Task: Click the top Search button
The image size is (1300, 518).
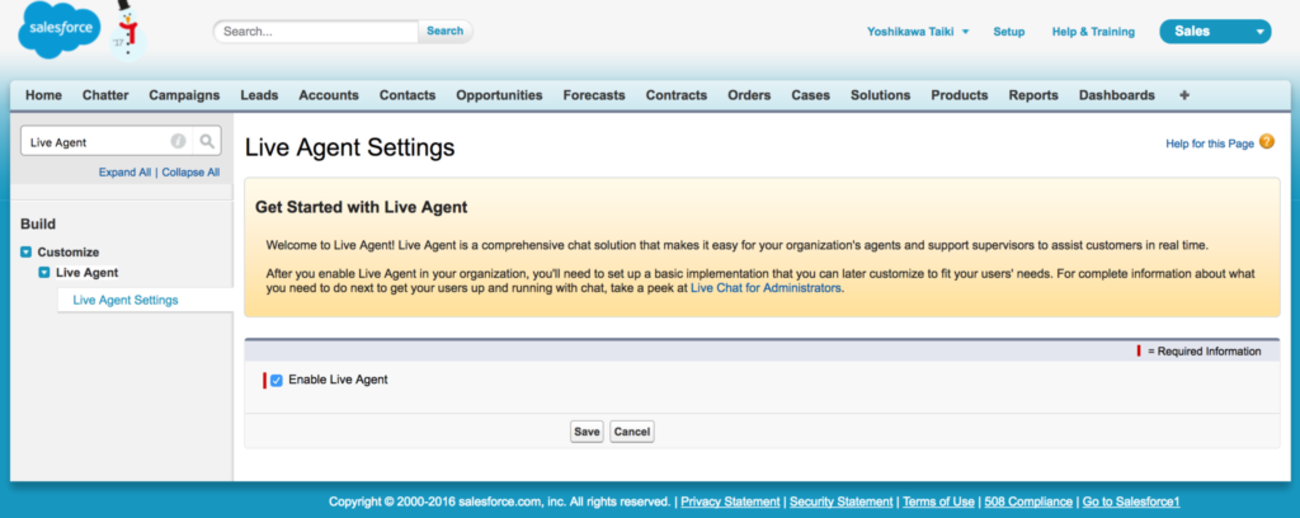Action: pos(445,31)
